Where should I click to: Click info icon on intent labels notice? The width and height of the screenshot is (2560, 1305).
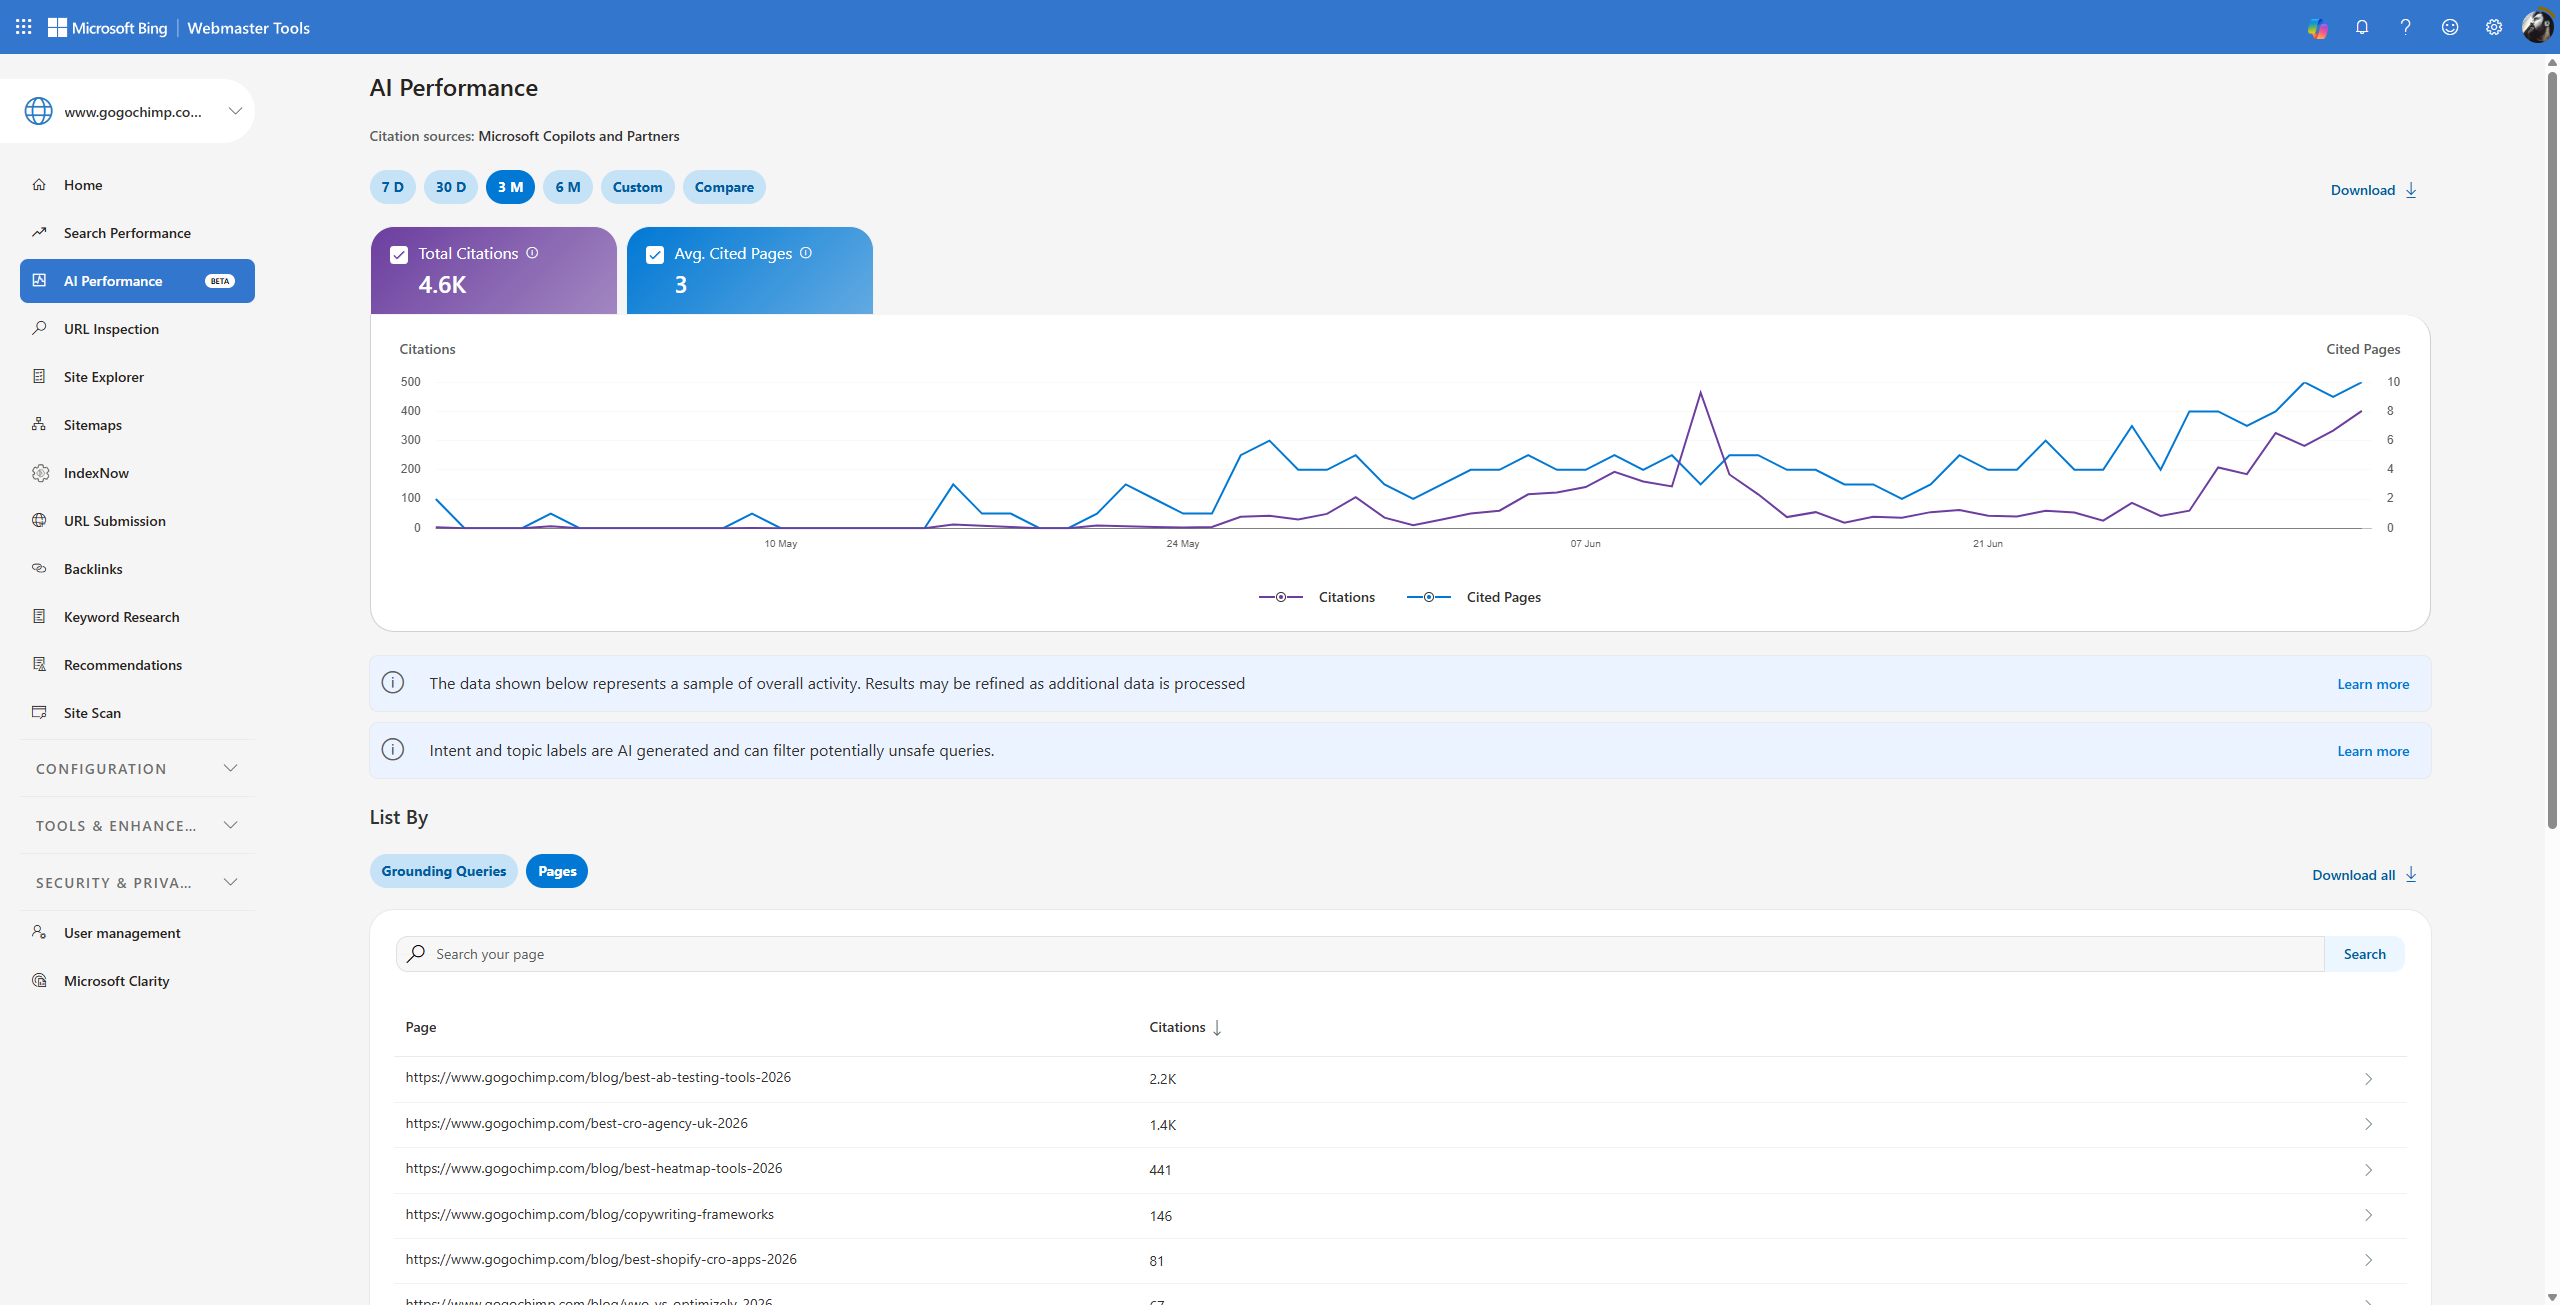tap(393, 750)
